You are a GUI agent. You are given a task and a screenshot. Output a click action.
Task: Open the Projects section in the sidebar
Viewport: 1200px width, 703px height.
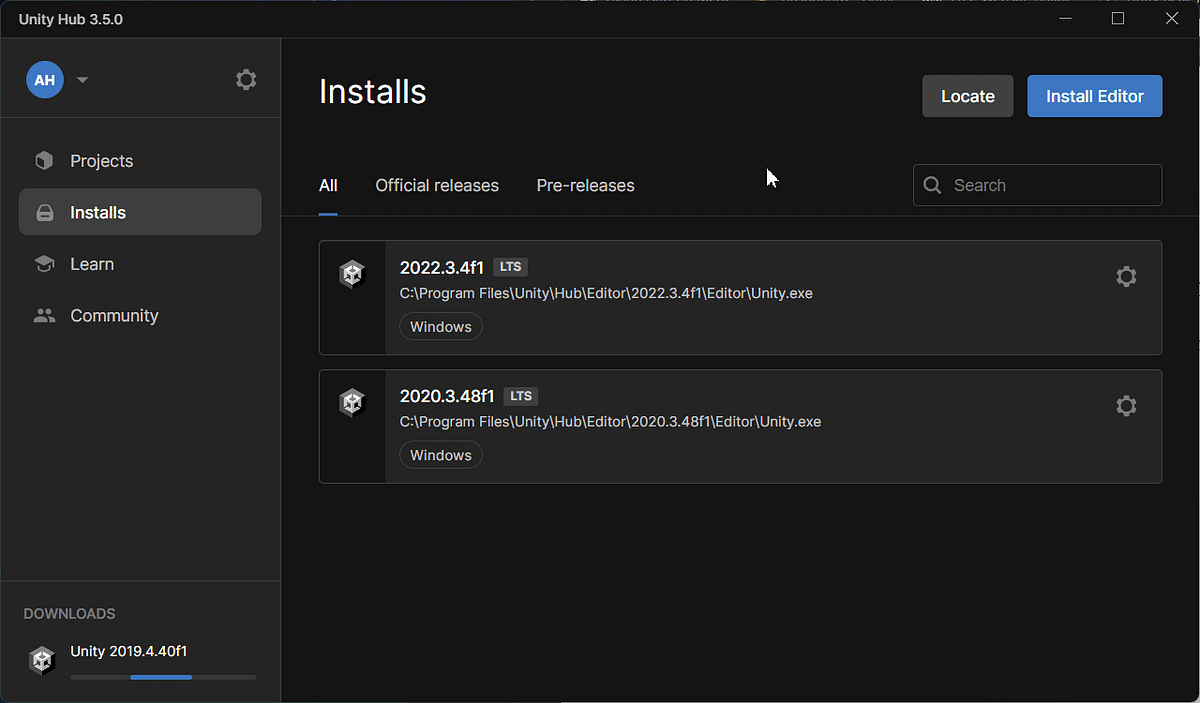point(101,160)
